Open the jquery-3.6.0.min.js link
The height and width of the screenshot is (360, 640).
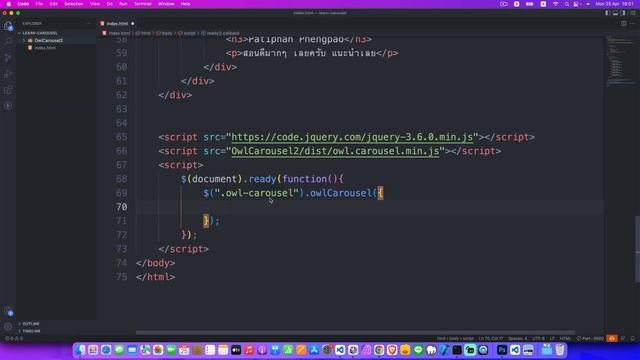352,137
